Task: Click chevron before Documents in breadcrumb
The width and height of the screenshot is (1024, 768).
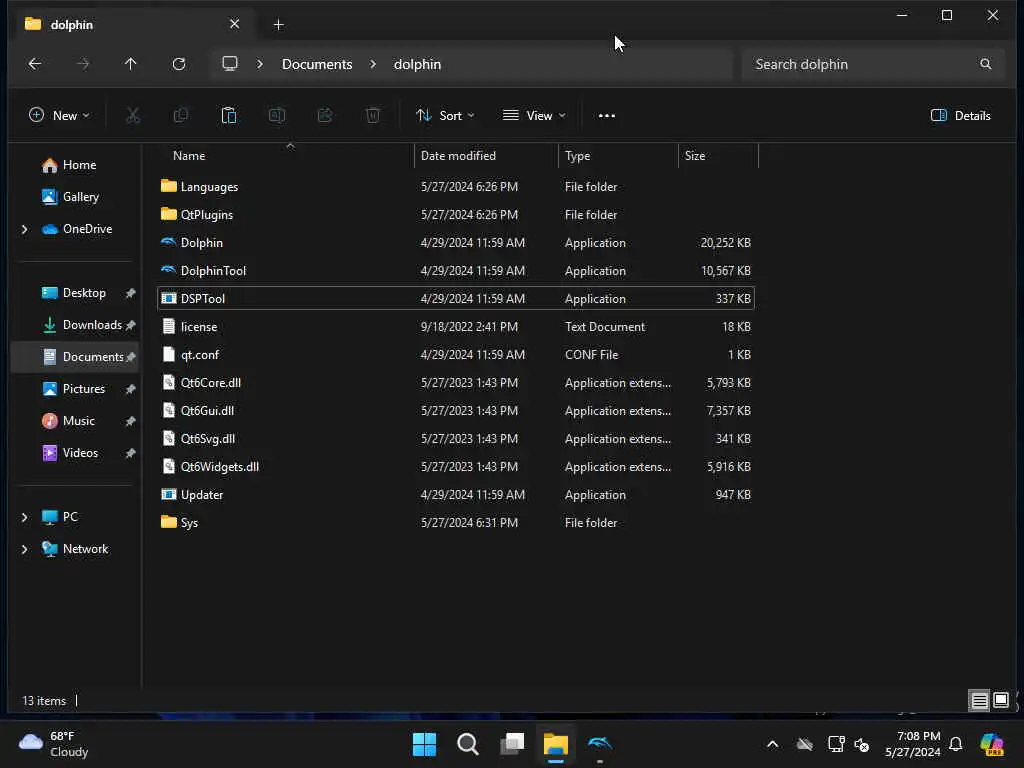Action: (x=260, y=64)
